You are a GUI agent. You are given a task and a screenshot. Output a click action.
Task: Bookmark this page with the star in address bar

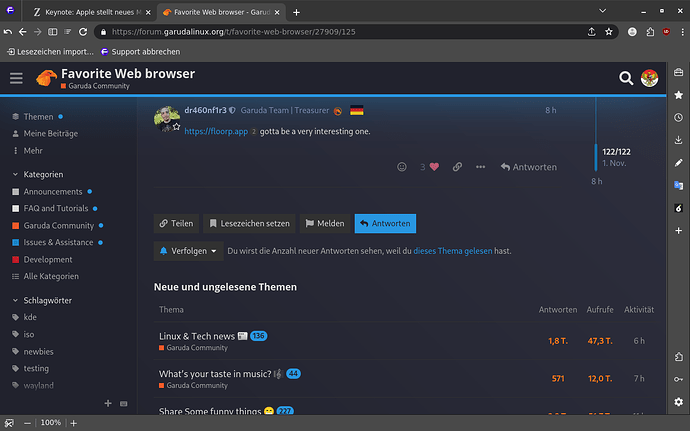[x=609, y=32]
